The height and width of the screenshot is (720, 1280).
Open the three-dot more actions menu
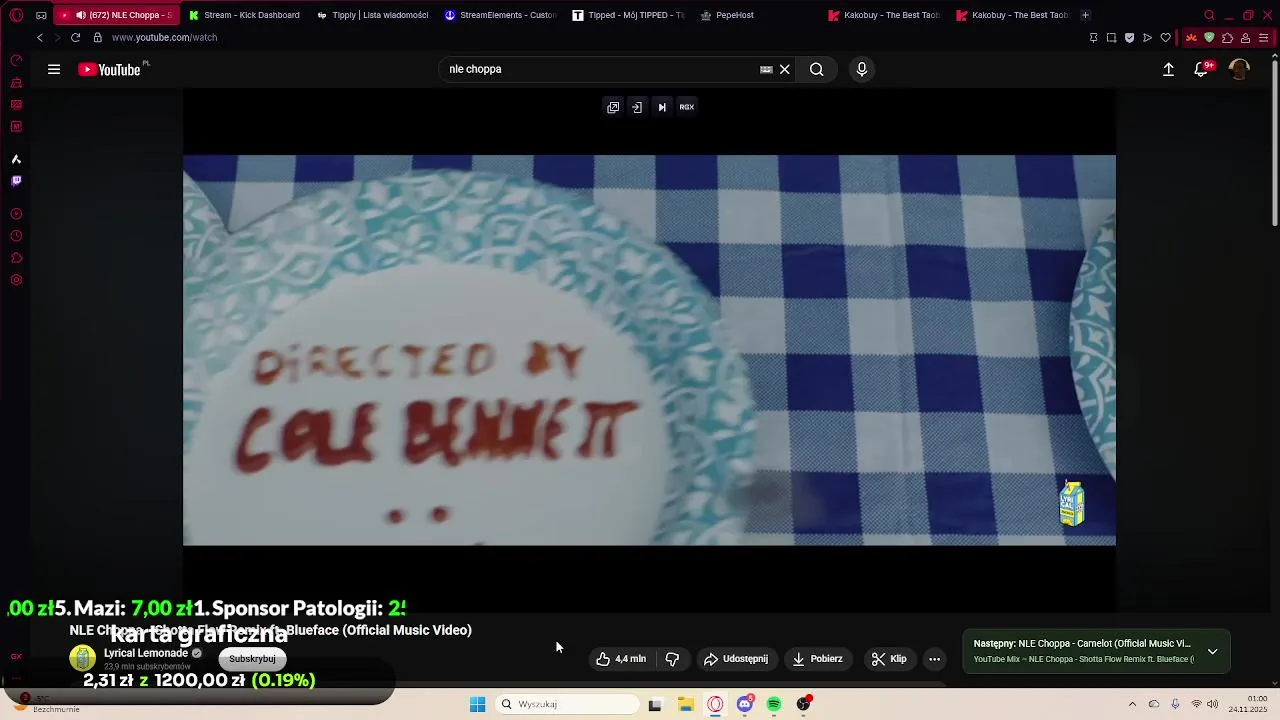click(934, 659)
